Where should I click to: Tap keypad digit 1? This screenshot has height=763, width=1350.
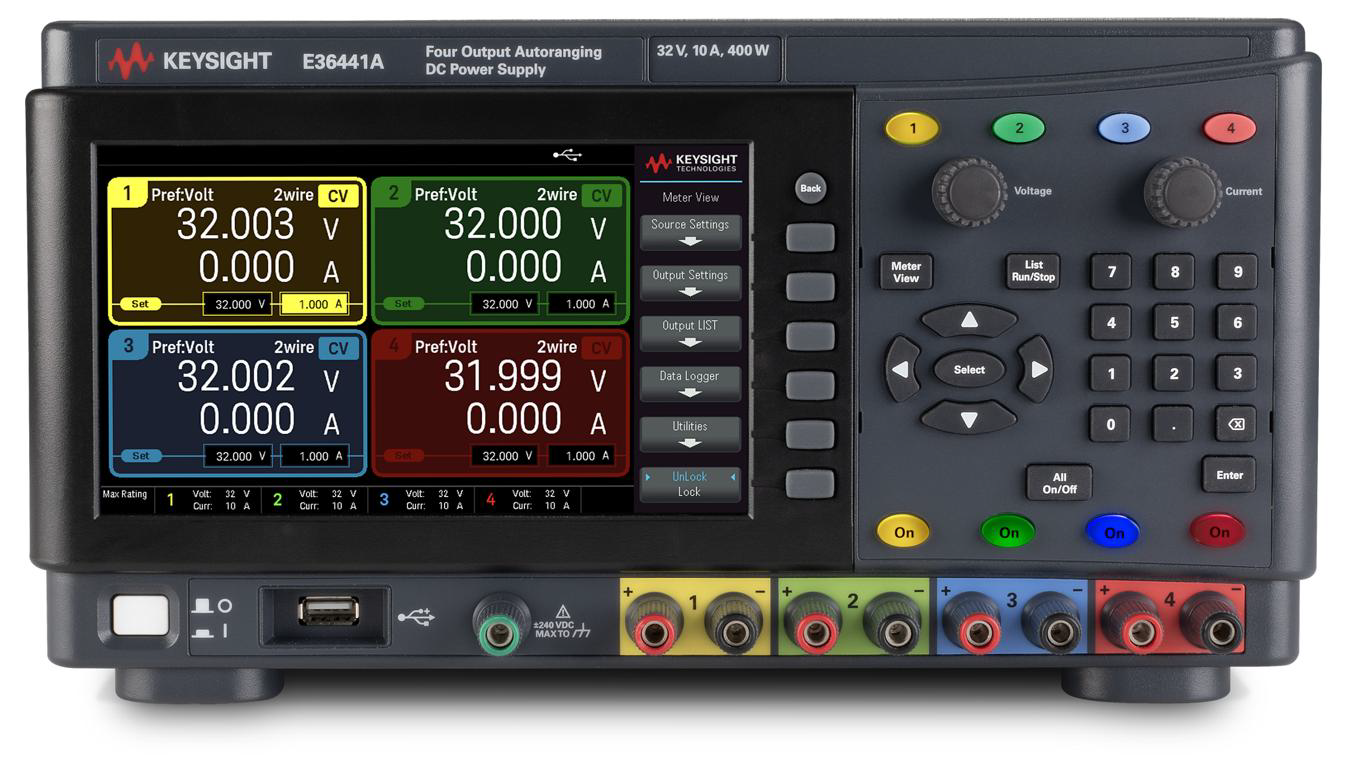[x=1111, y=374]
